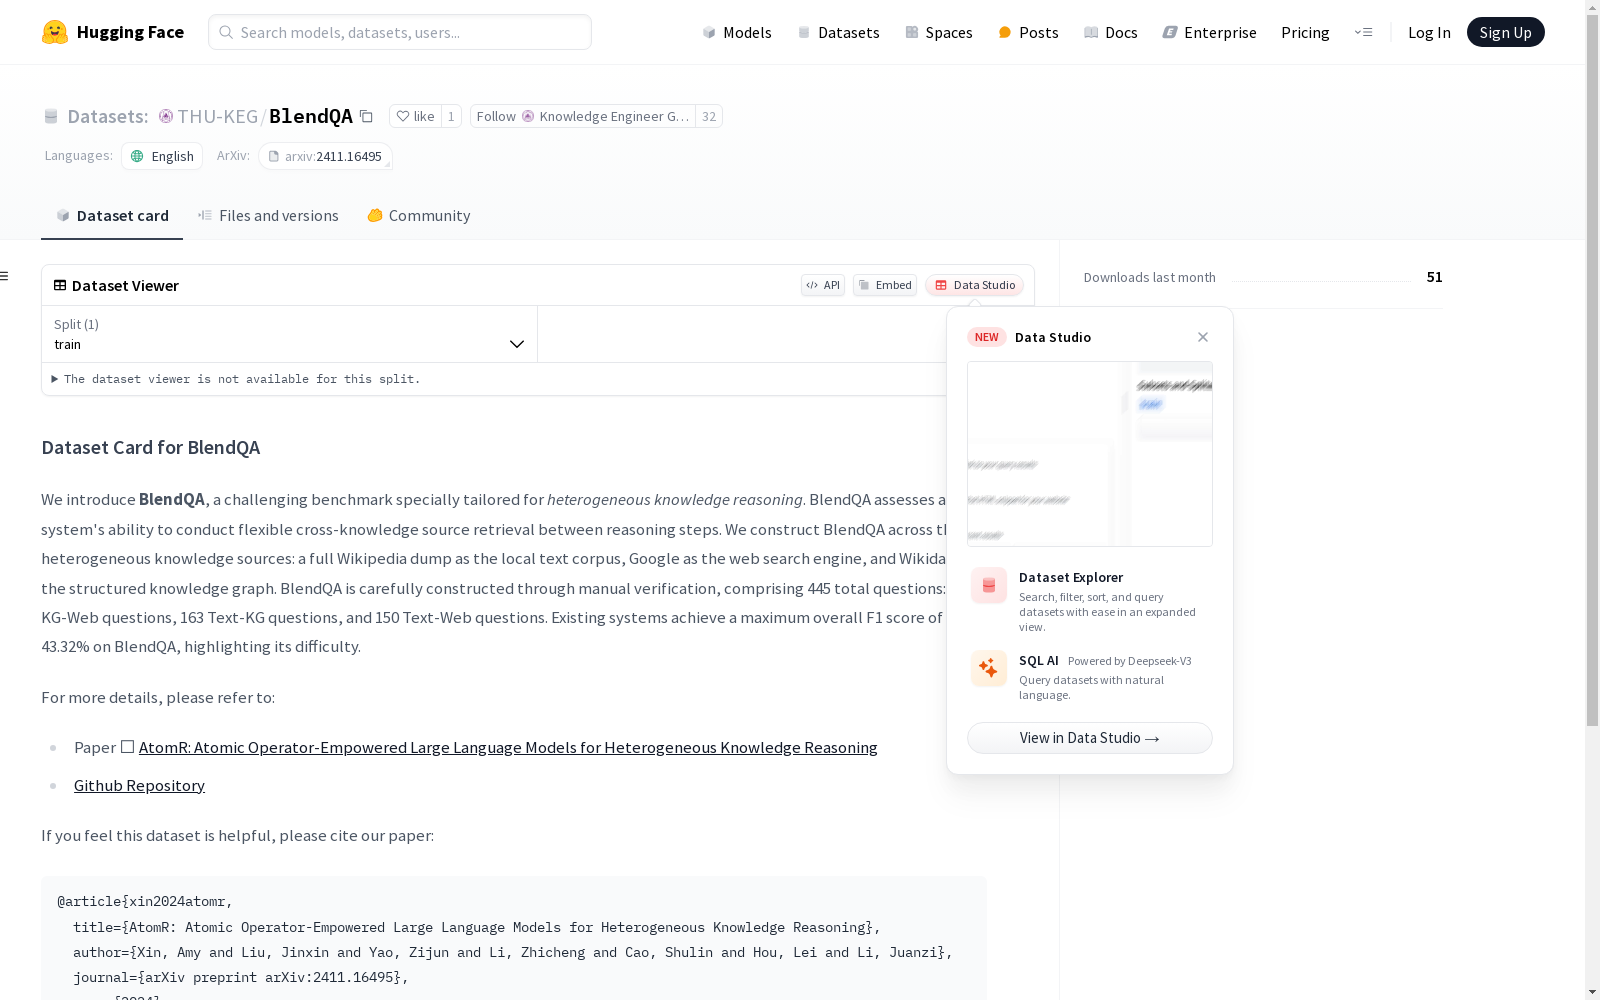
Task: Click the Knowledge Engineer Group avatar icon
Action: (x=528, y=116)
